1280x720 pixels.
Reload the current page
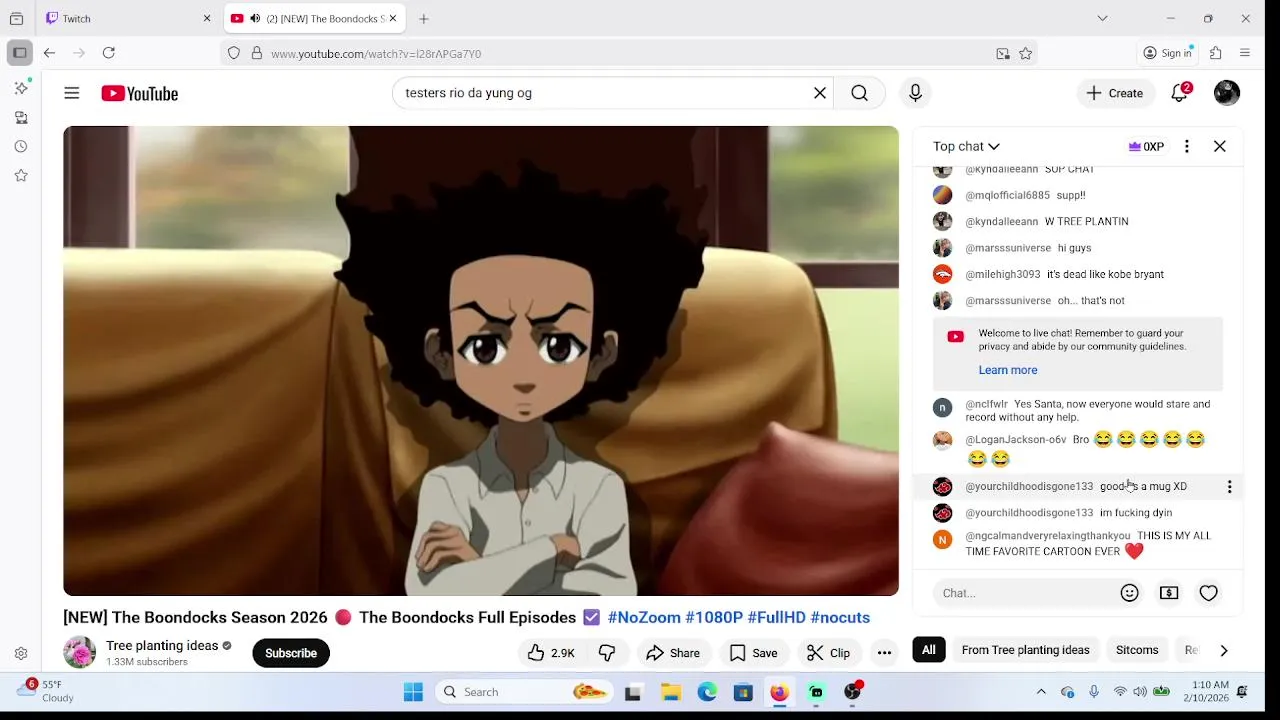point(109,53)
